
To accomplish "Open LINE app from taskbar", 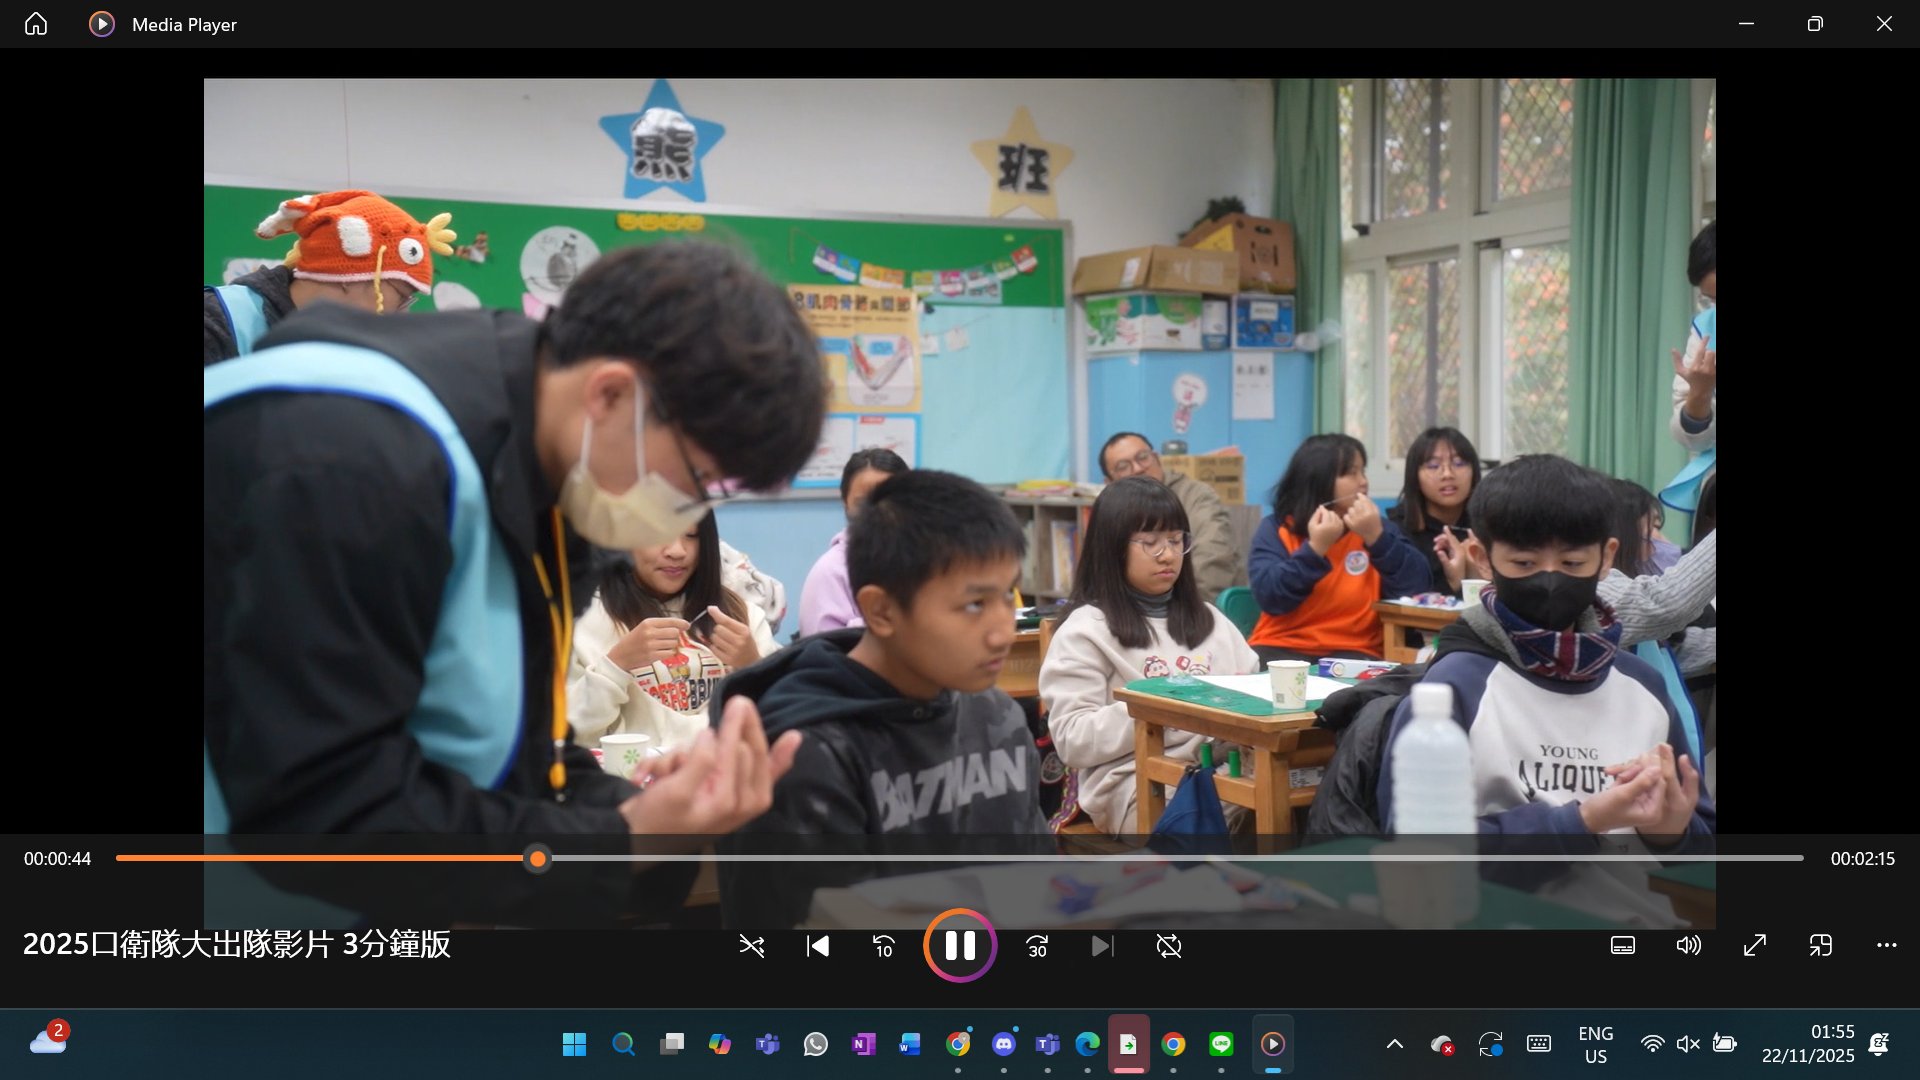I will click(x=1221, y=1044).
